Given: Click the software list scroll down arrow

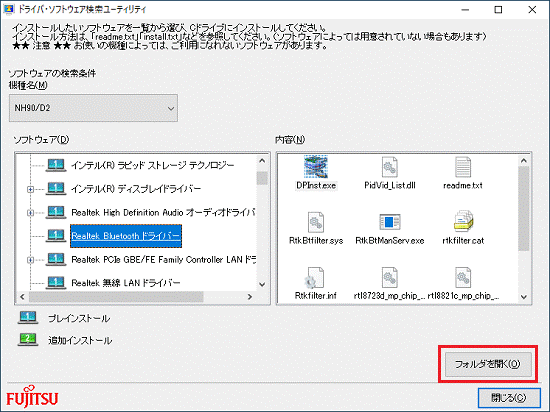Looking at the screenshot, I should (262, 284).
